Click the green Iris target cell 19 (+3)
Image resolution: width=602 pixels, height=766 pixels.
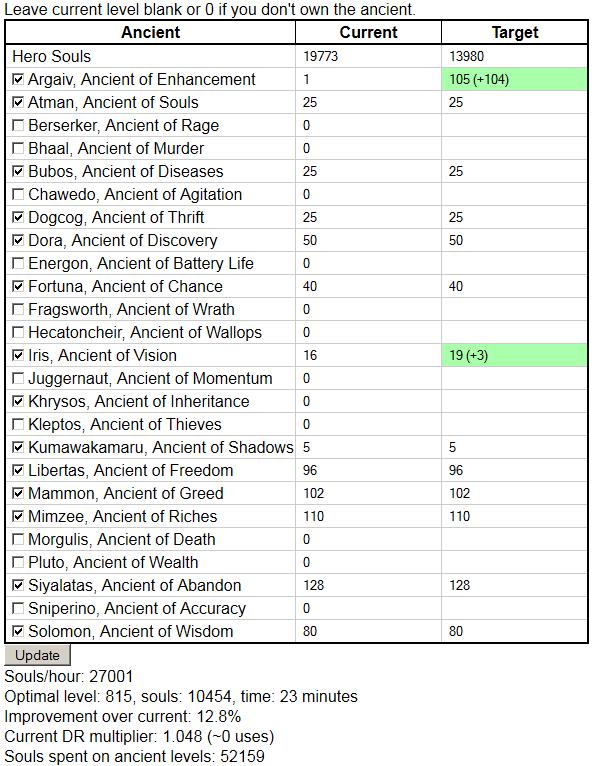click(x=514, y=355)
